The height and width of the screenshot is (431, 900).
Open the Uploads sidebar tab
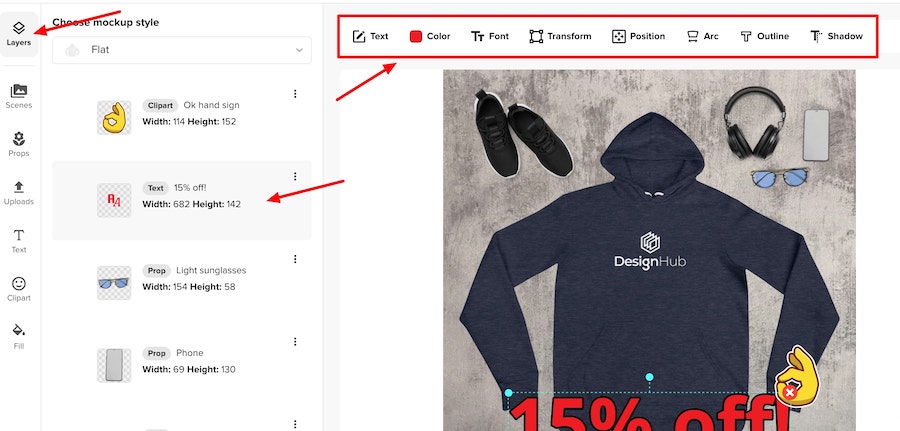tap(19, 193)
